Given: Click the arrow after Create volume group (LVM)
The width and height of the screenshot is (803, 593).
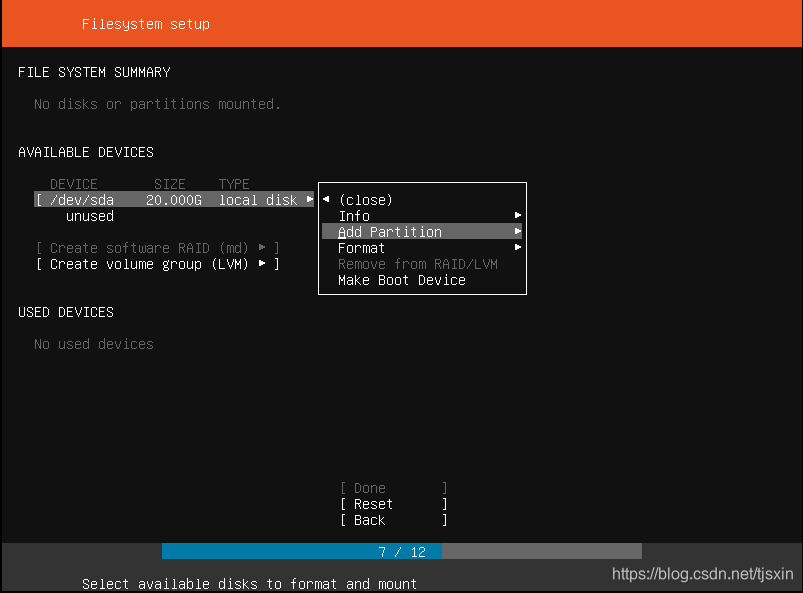Looking at the screenshot, I should coord(262,263).
